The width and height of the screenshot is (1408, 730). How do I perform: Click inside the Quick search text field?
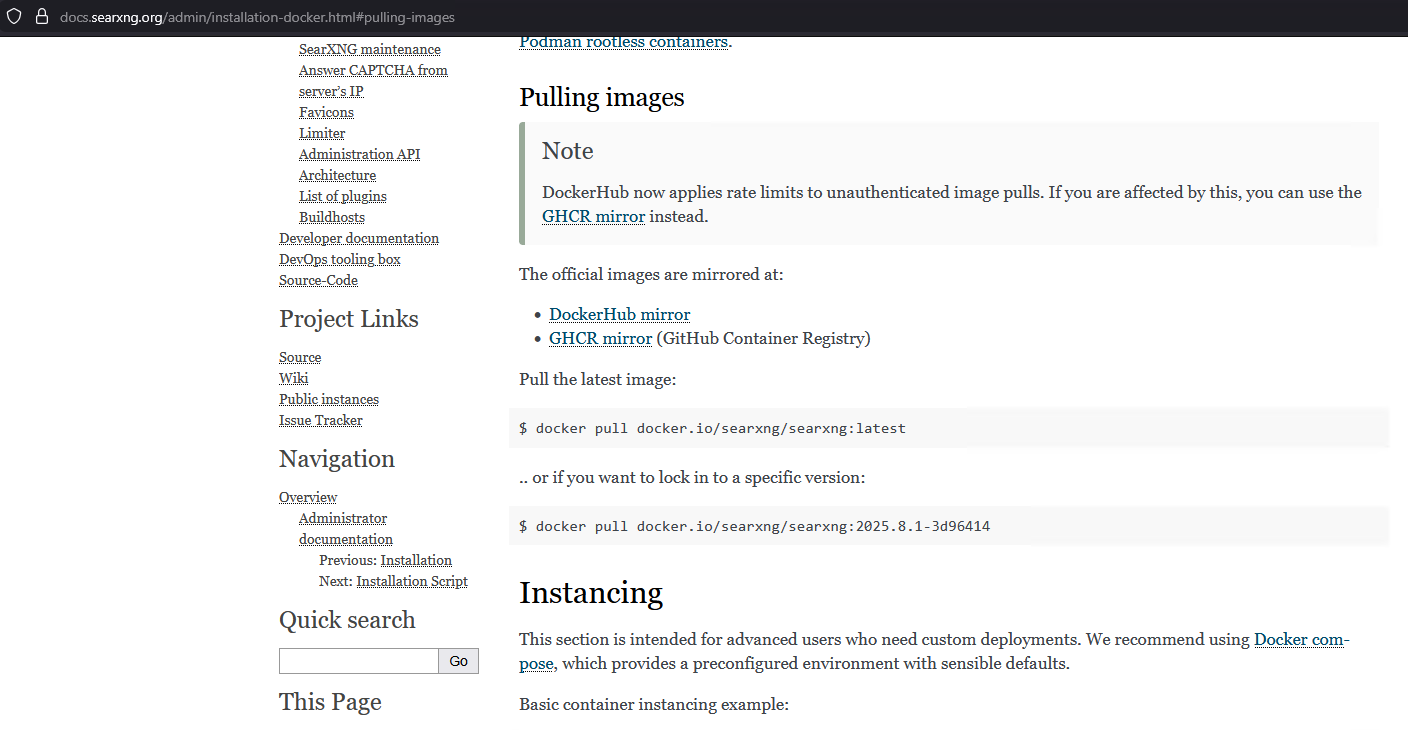point(358,661)
